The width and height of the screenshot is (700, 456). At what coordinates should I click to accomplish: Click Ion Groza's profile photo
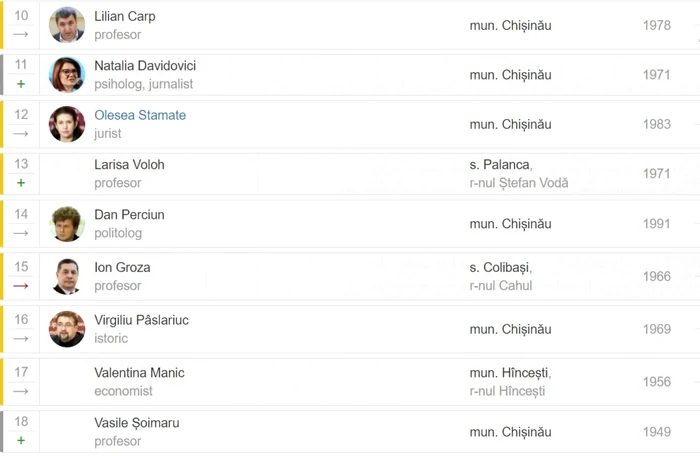(67, 276)
